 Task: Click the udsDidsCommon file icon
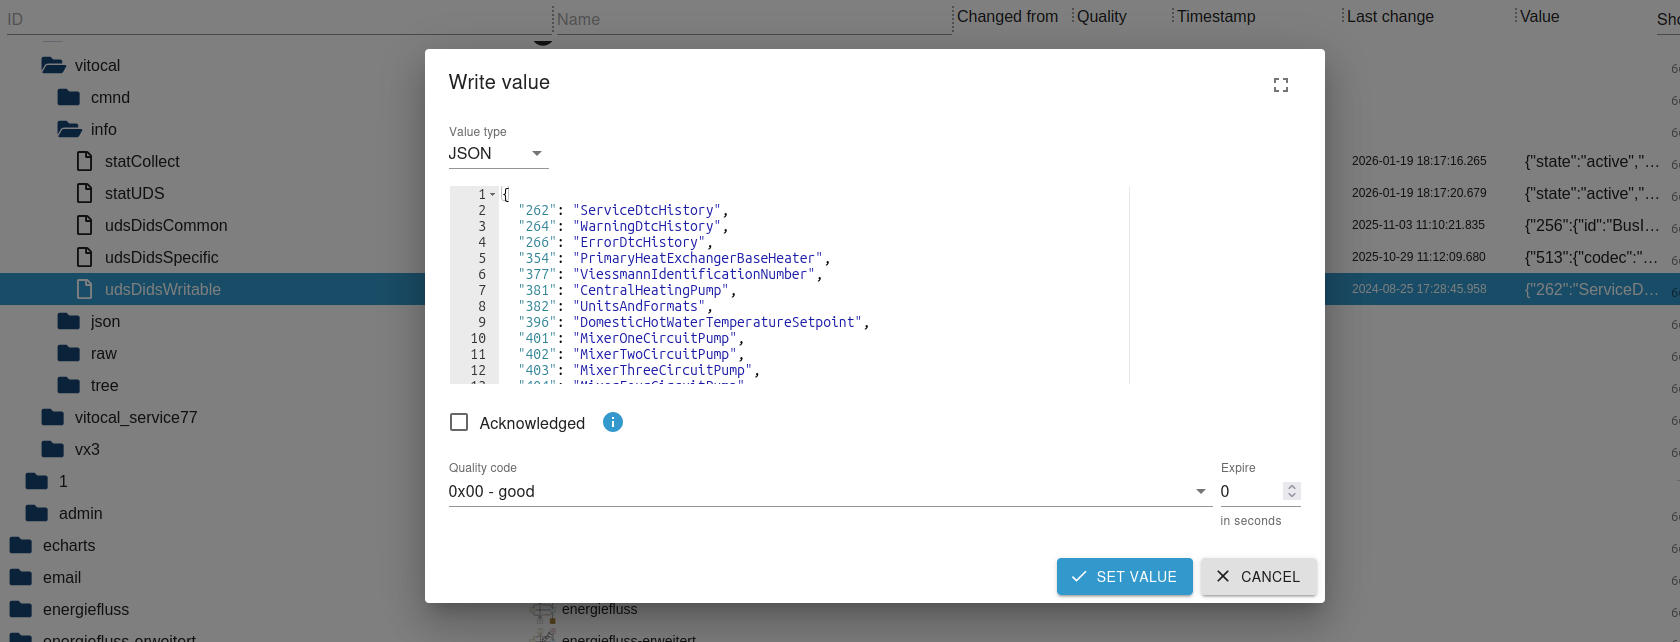(85, 225)
